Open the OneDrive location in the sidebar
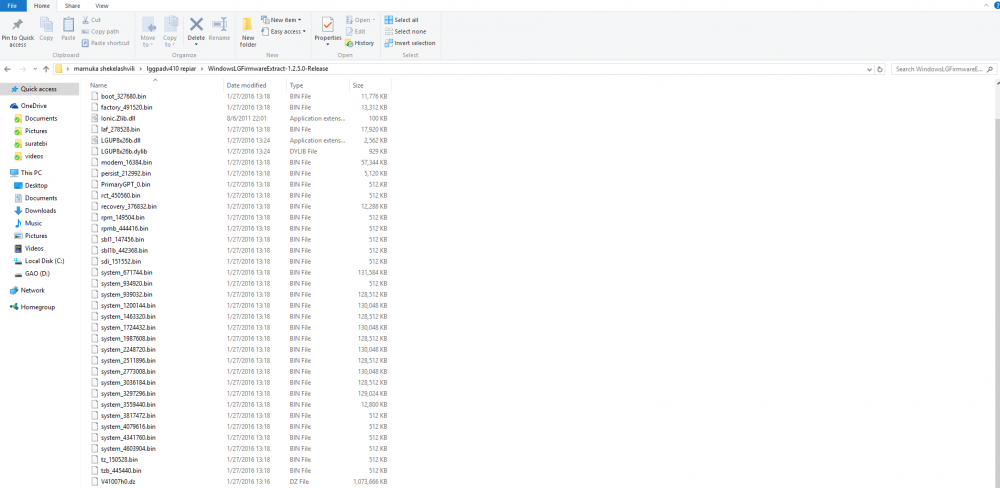This screenshot has height=488, width=1000. pyautogui.click(x=34, y=105)
